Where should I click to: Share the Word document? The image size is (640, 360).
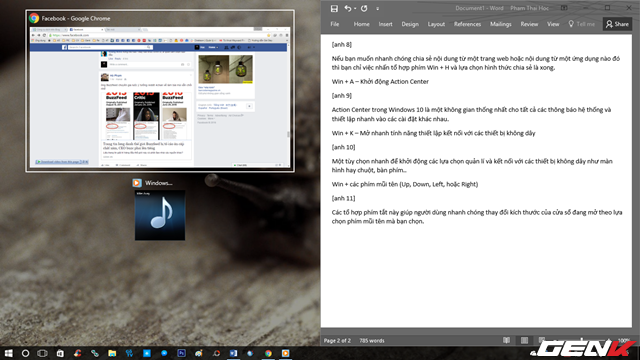[617, 24]
